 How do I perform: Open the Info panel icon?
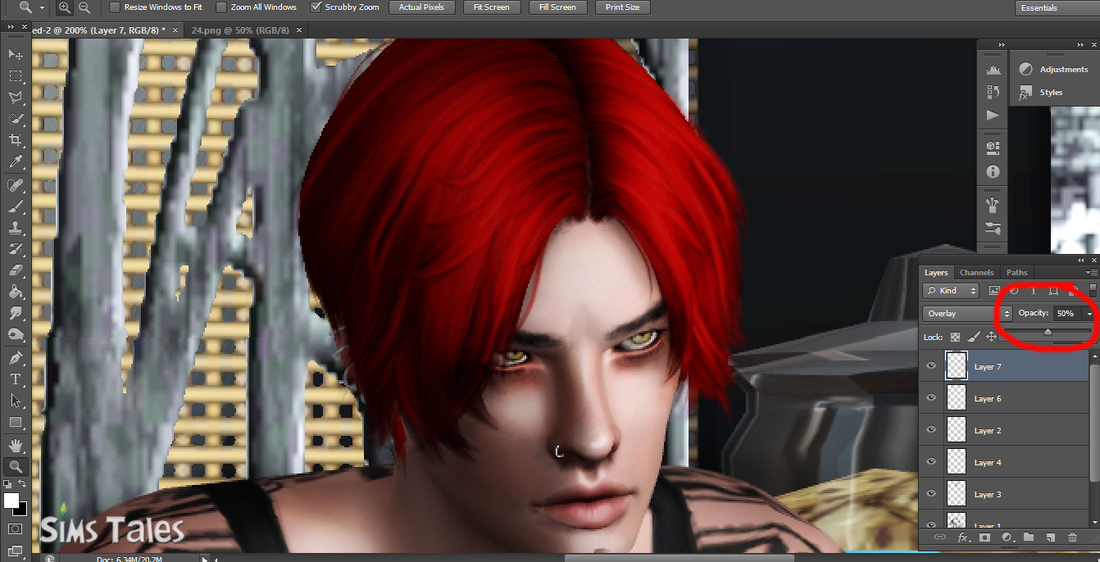pyautogui.click(x=993, y=171)
